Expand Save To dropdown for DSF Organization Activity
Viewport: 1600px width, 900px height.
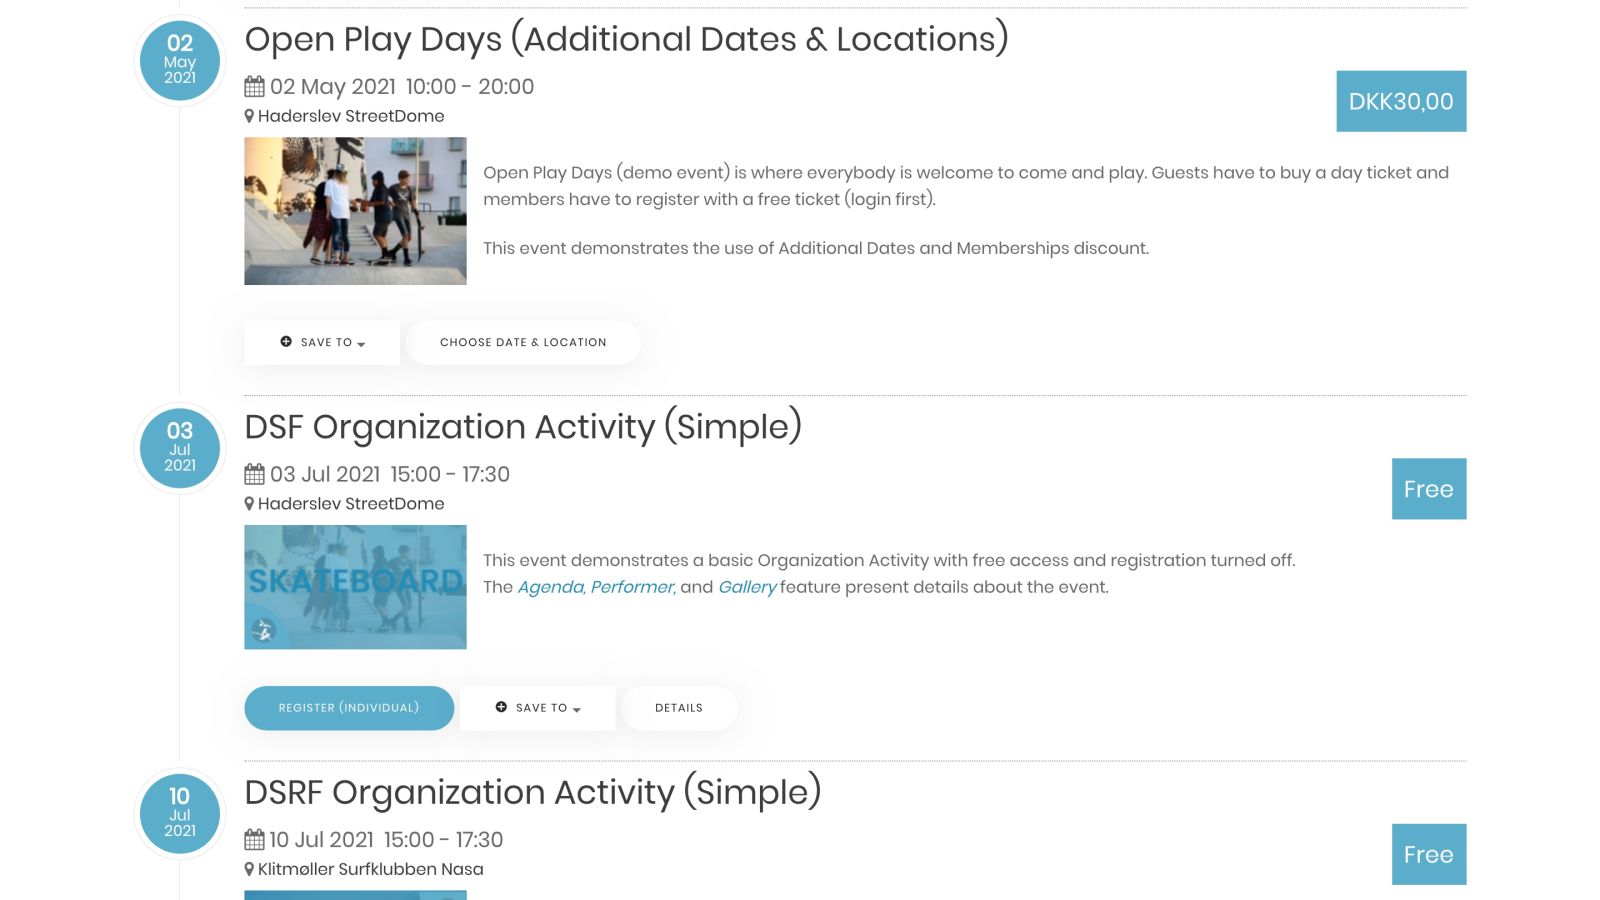[x=537, y=708]
